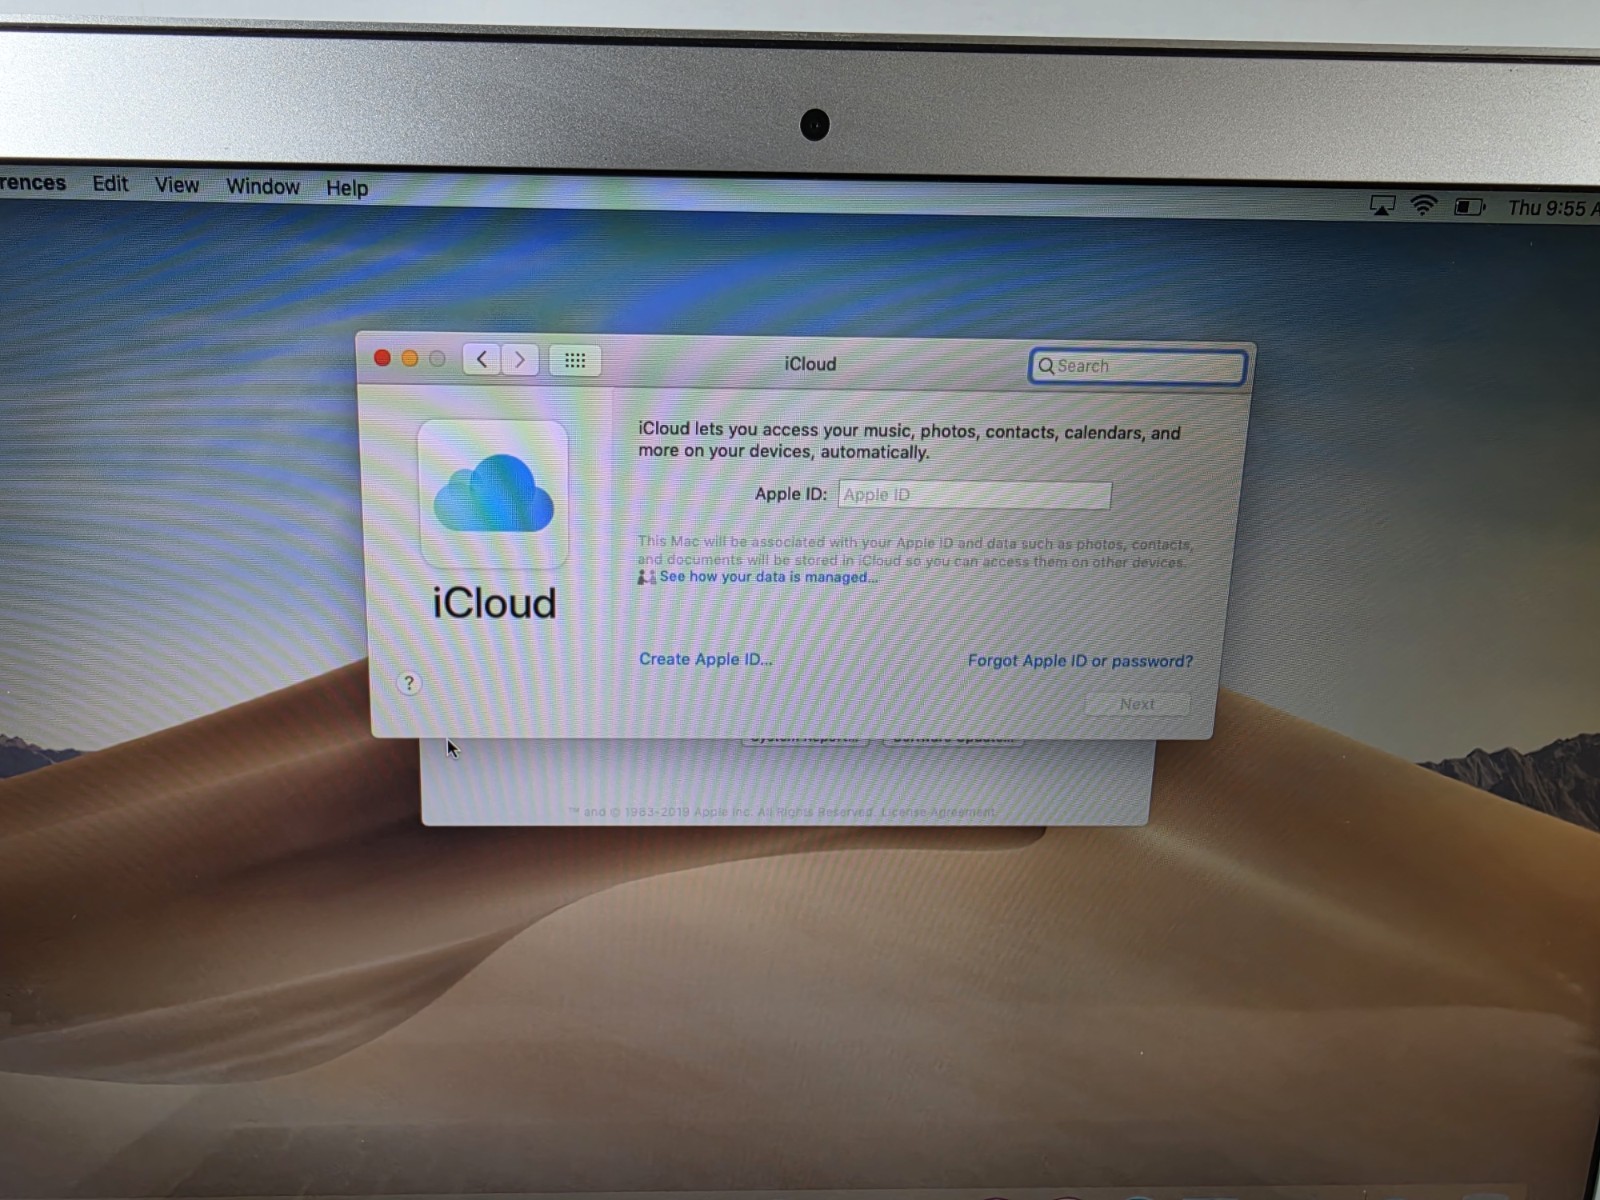Go back with the left chevron button
Image resolution: width=1600 pixels, height=1200 pixels.
(482, 359)
